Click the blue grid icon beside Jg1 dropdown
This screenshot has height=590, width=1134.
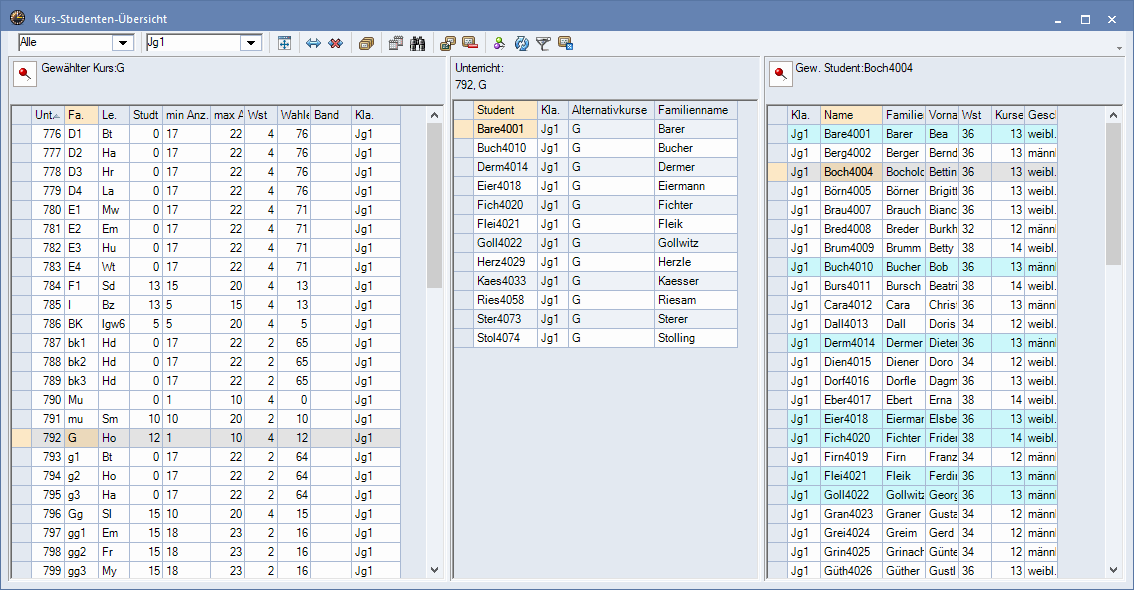284,43
